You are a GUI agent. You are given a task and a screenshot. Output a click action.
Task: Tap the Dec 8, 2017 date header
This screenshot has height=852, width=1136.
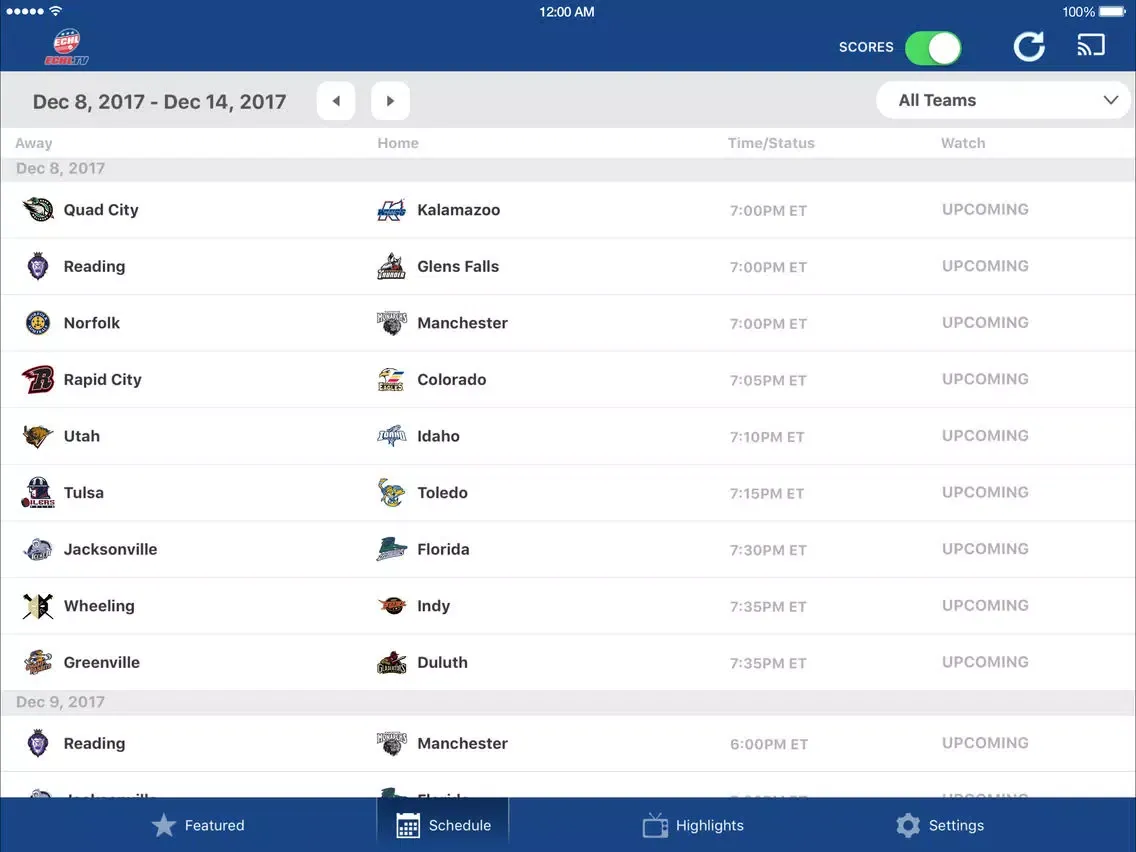tap(60, 169)
